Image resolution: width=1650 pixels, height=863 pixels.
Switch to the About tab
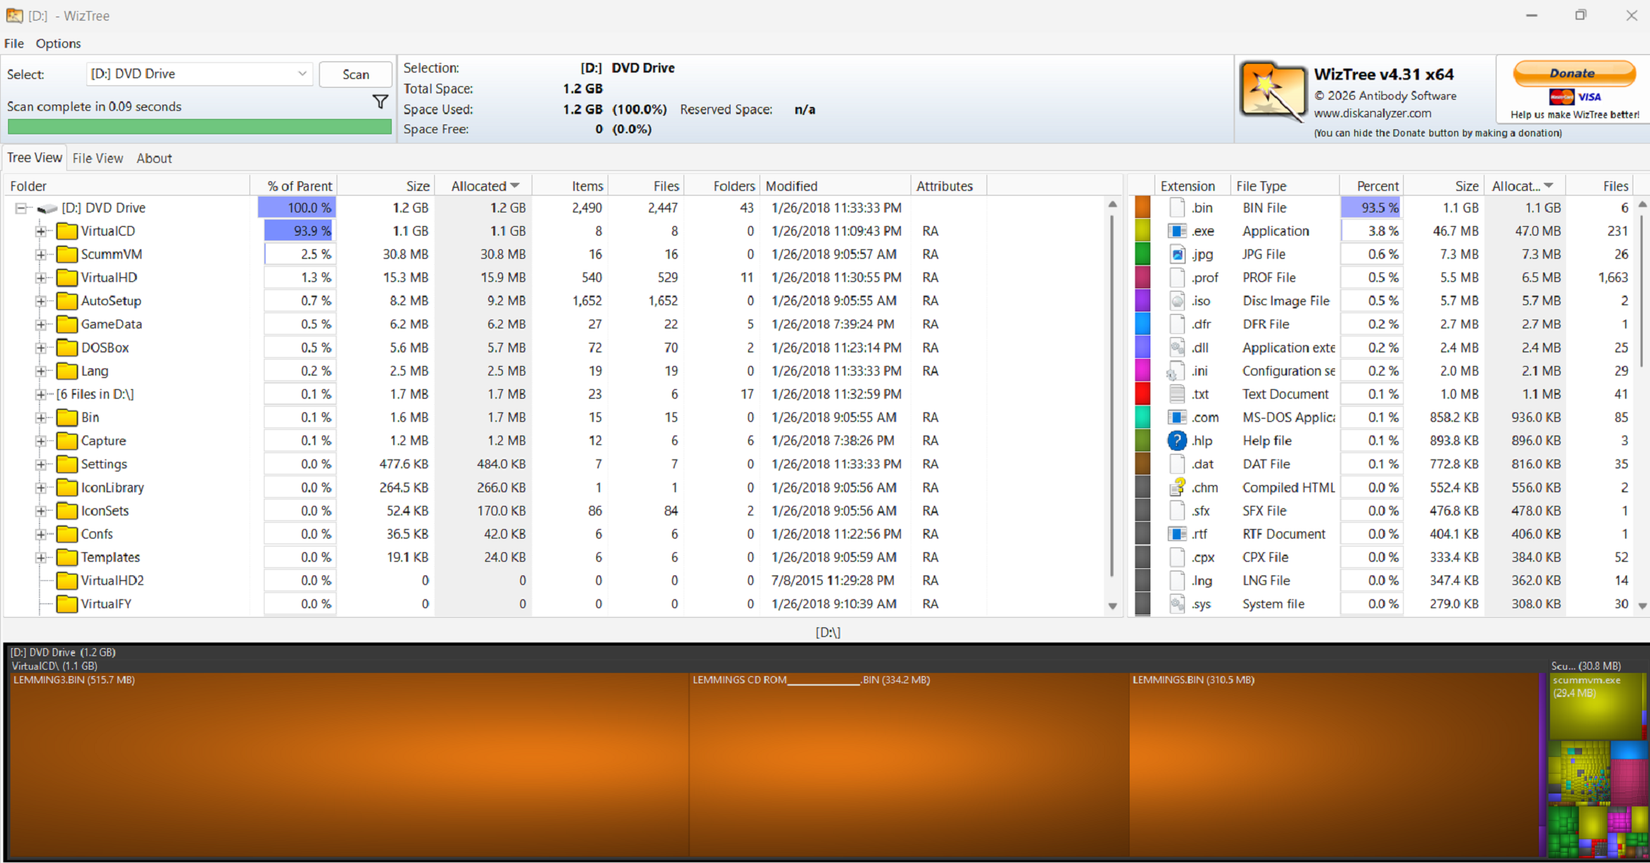click(154, 158)
